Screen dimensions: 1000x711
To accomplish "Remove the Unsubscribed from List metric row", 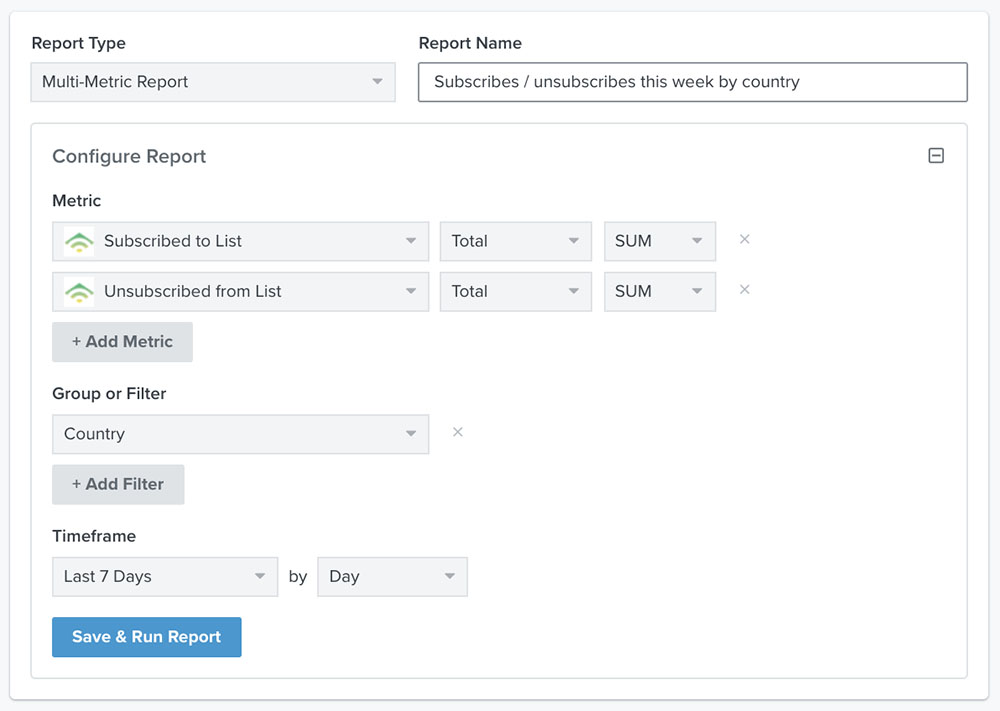I will pos(744,290).
